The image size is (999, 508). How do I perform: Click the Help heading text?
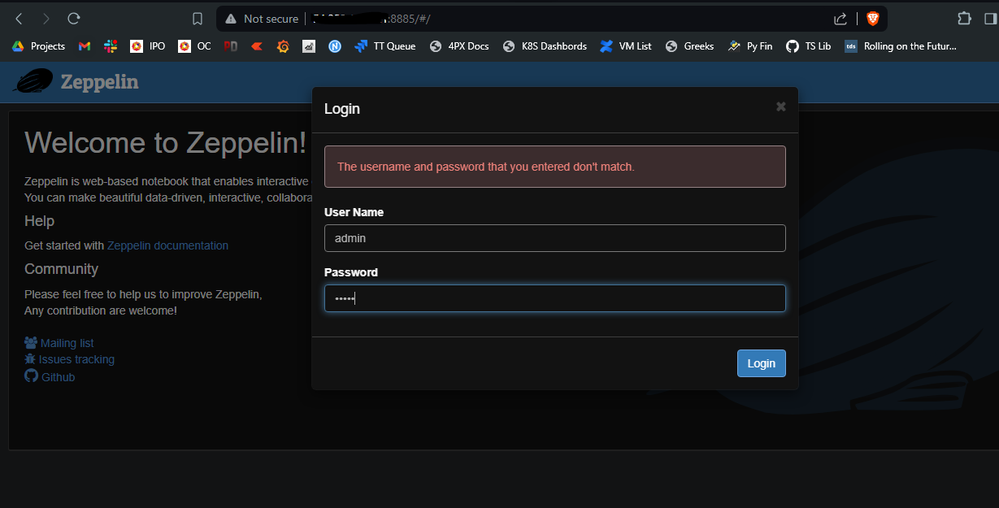[40, 221]
